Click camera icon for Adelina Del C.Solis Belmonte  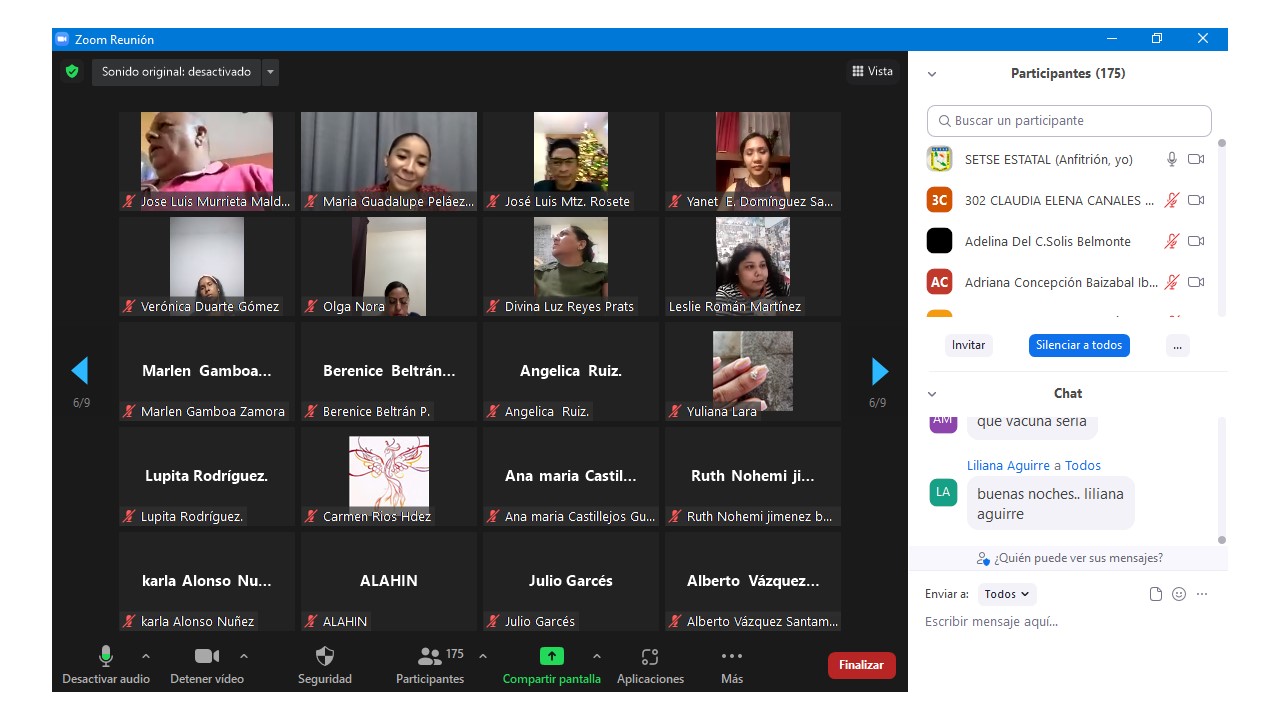(1196, 241)
